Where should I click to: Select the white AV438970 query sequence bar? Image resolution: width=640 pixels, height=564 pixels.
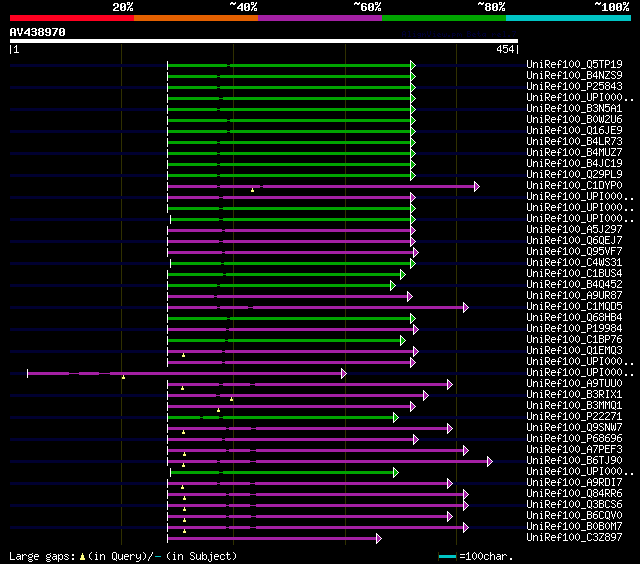pos(264,41)
